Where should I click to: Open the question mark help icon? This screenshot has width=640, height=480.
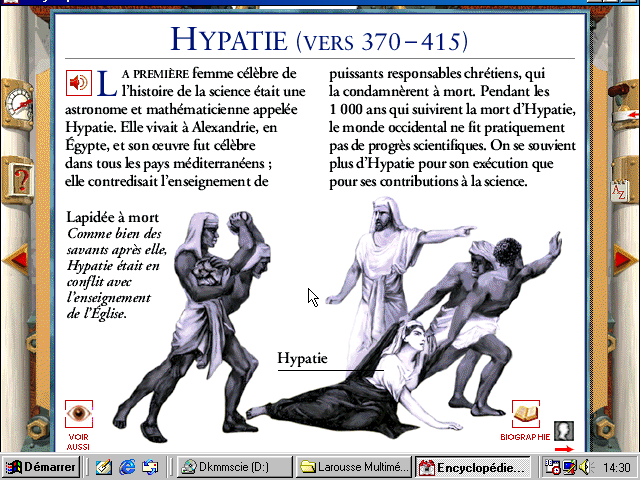click(x=19, y=180)
